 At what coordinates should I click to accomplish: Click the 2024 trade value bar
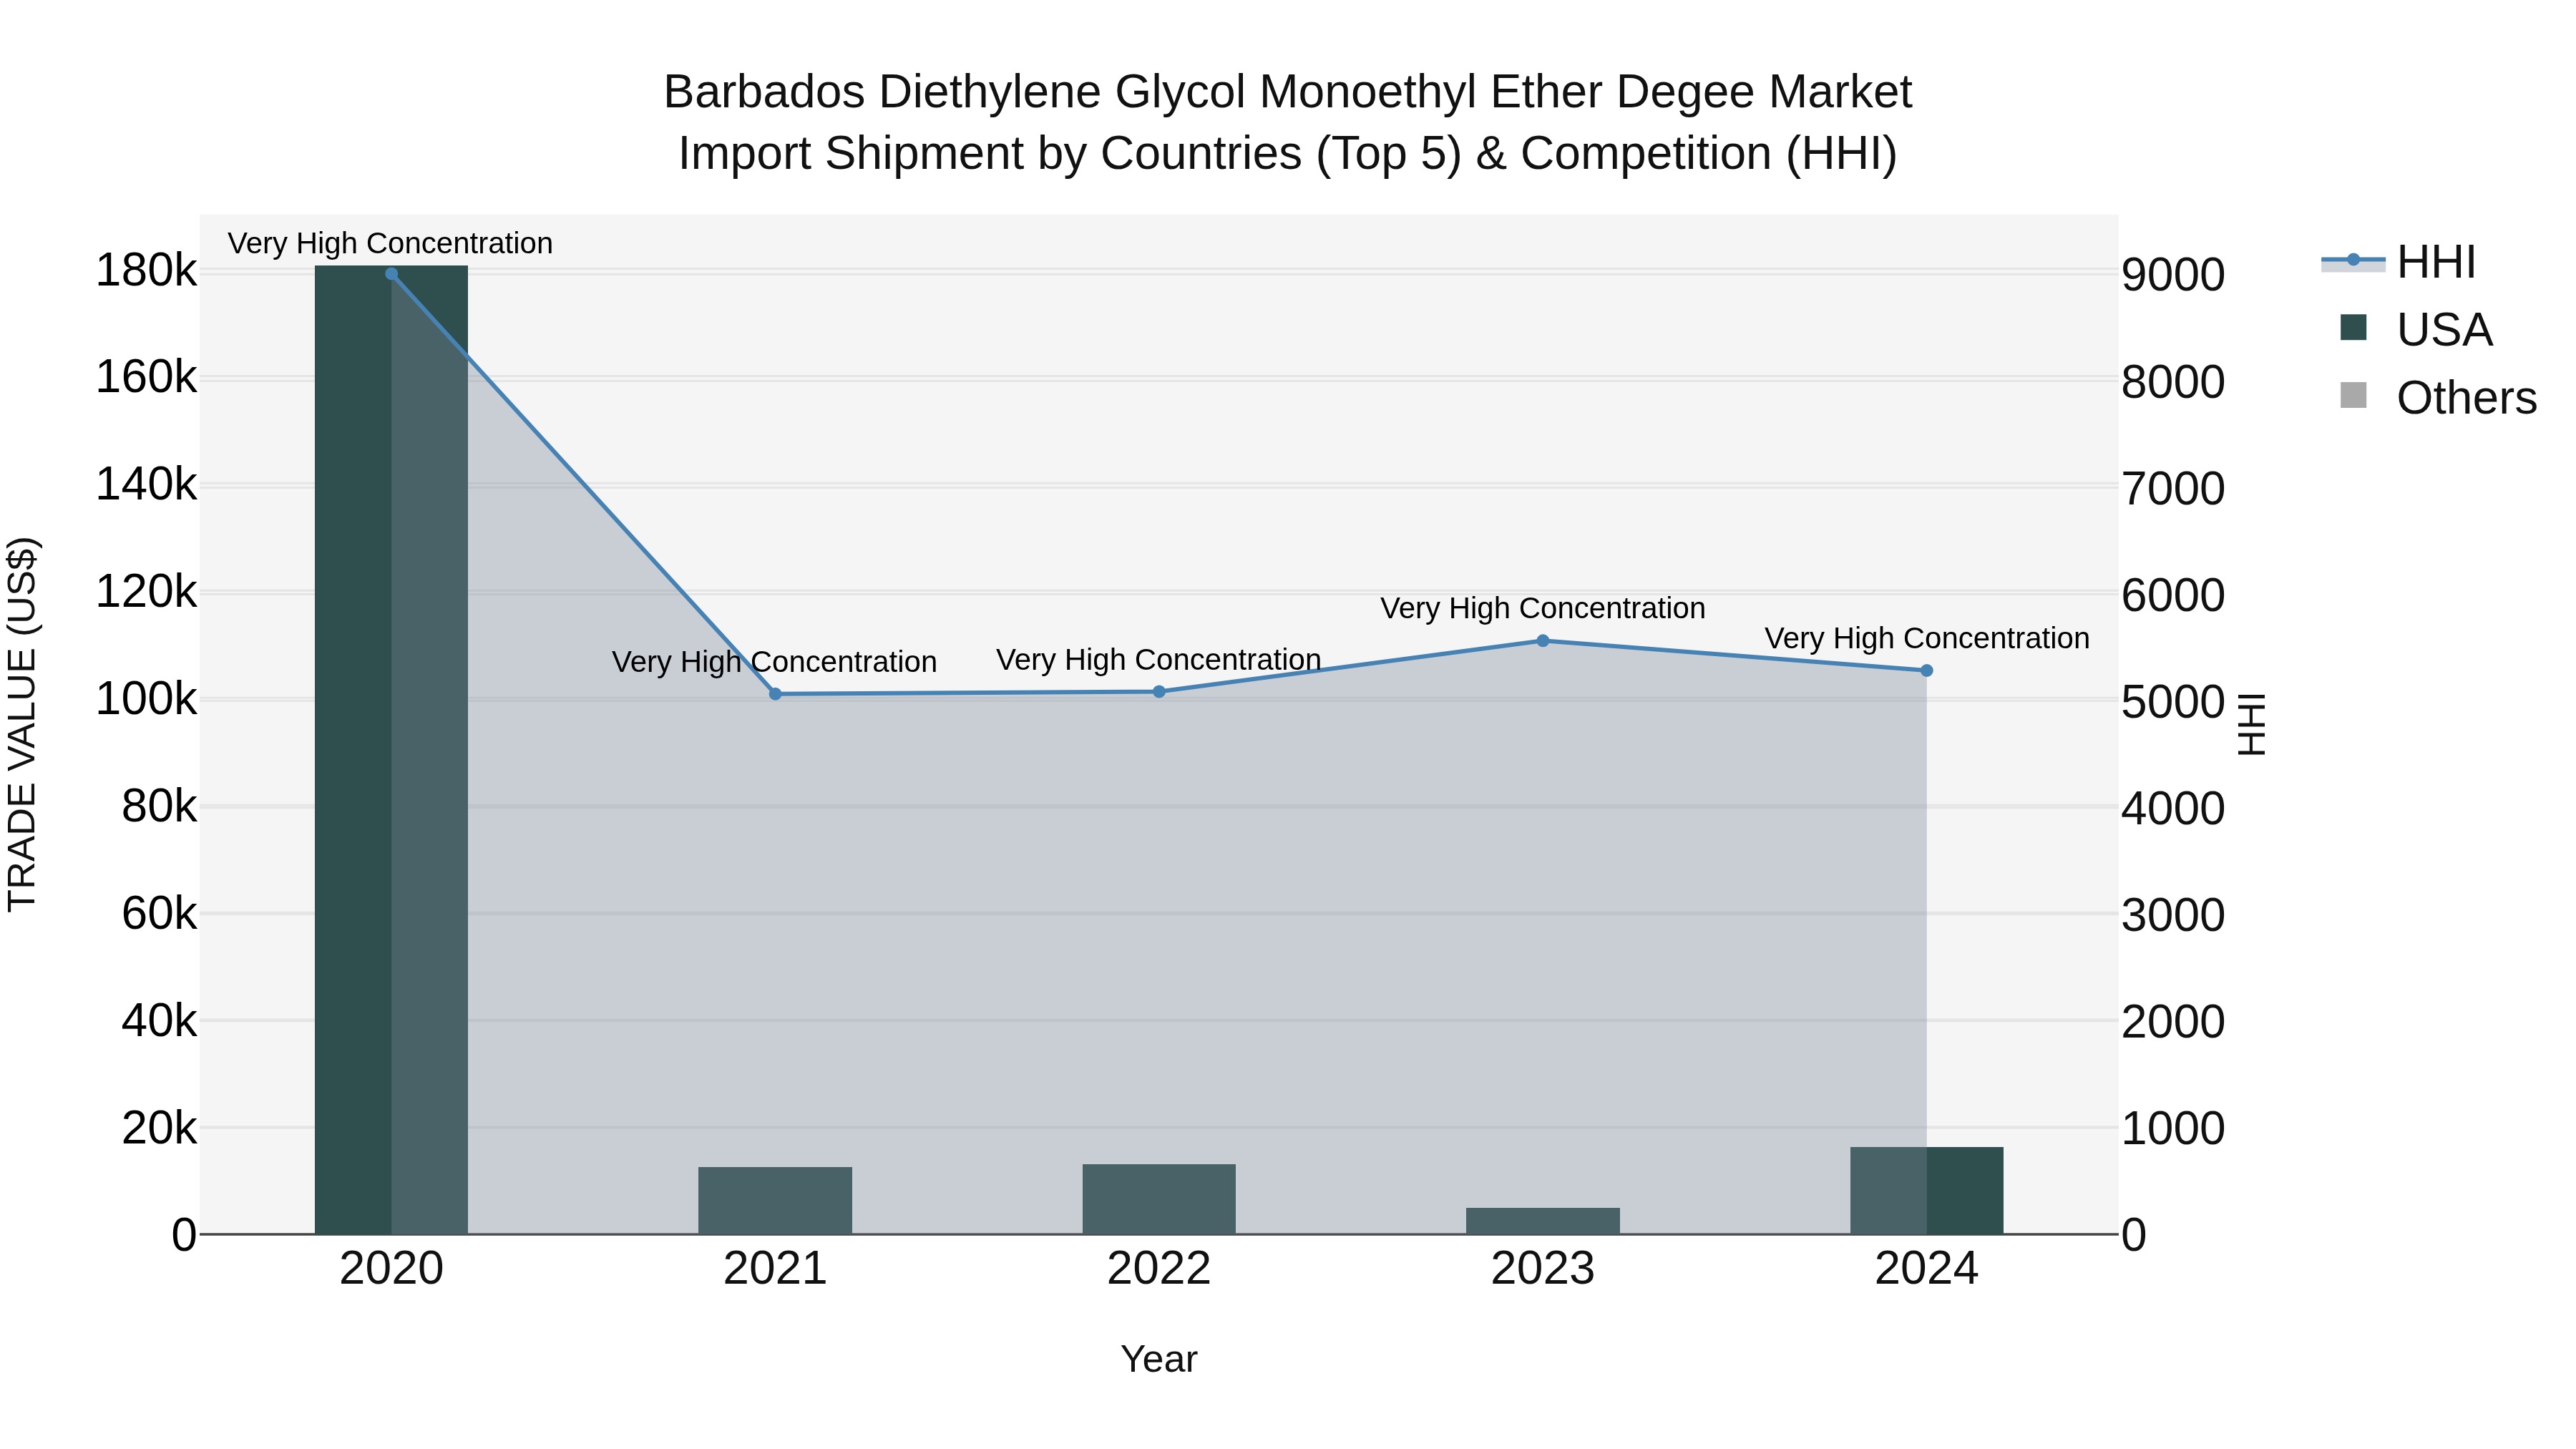pos(1927,1191)
